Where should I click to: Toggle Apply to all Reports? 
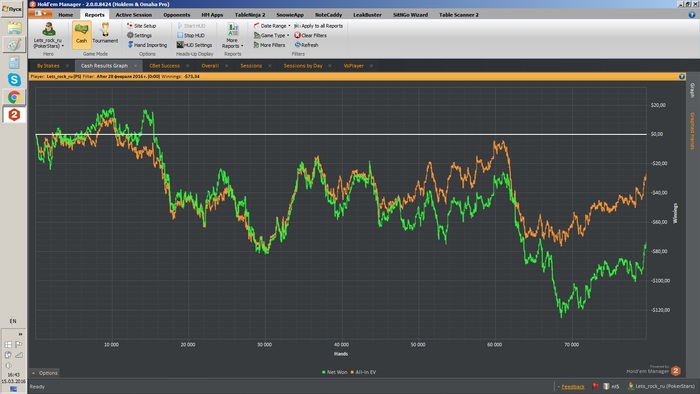(x=319, y=26)
